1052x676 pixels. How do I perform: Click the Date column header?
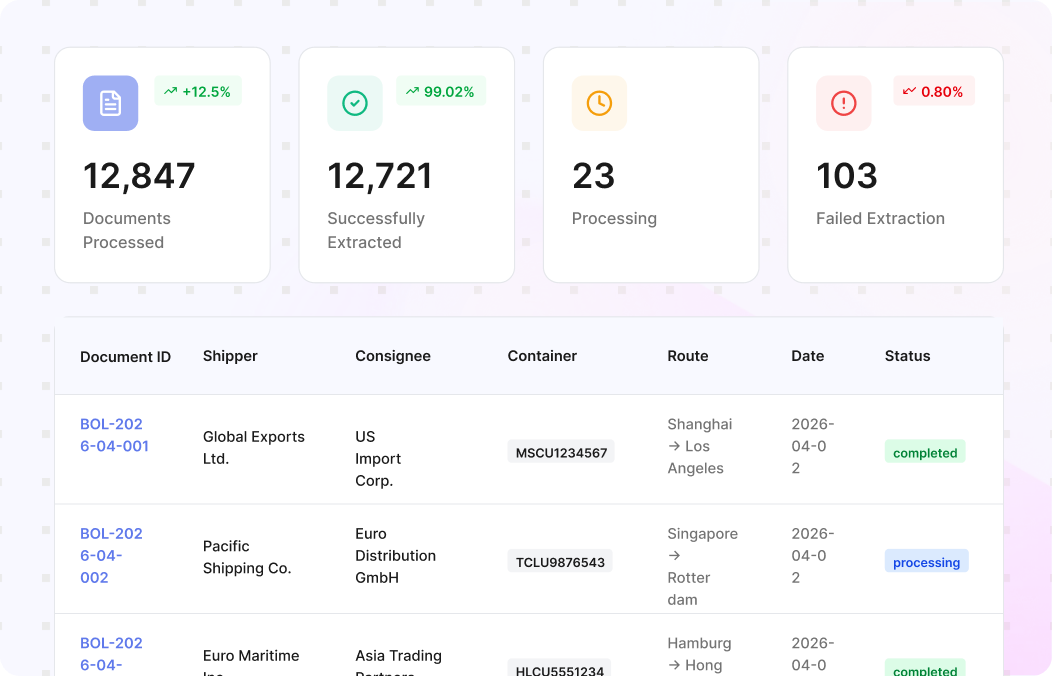tap(808, 356)
